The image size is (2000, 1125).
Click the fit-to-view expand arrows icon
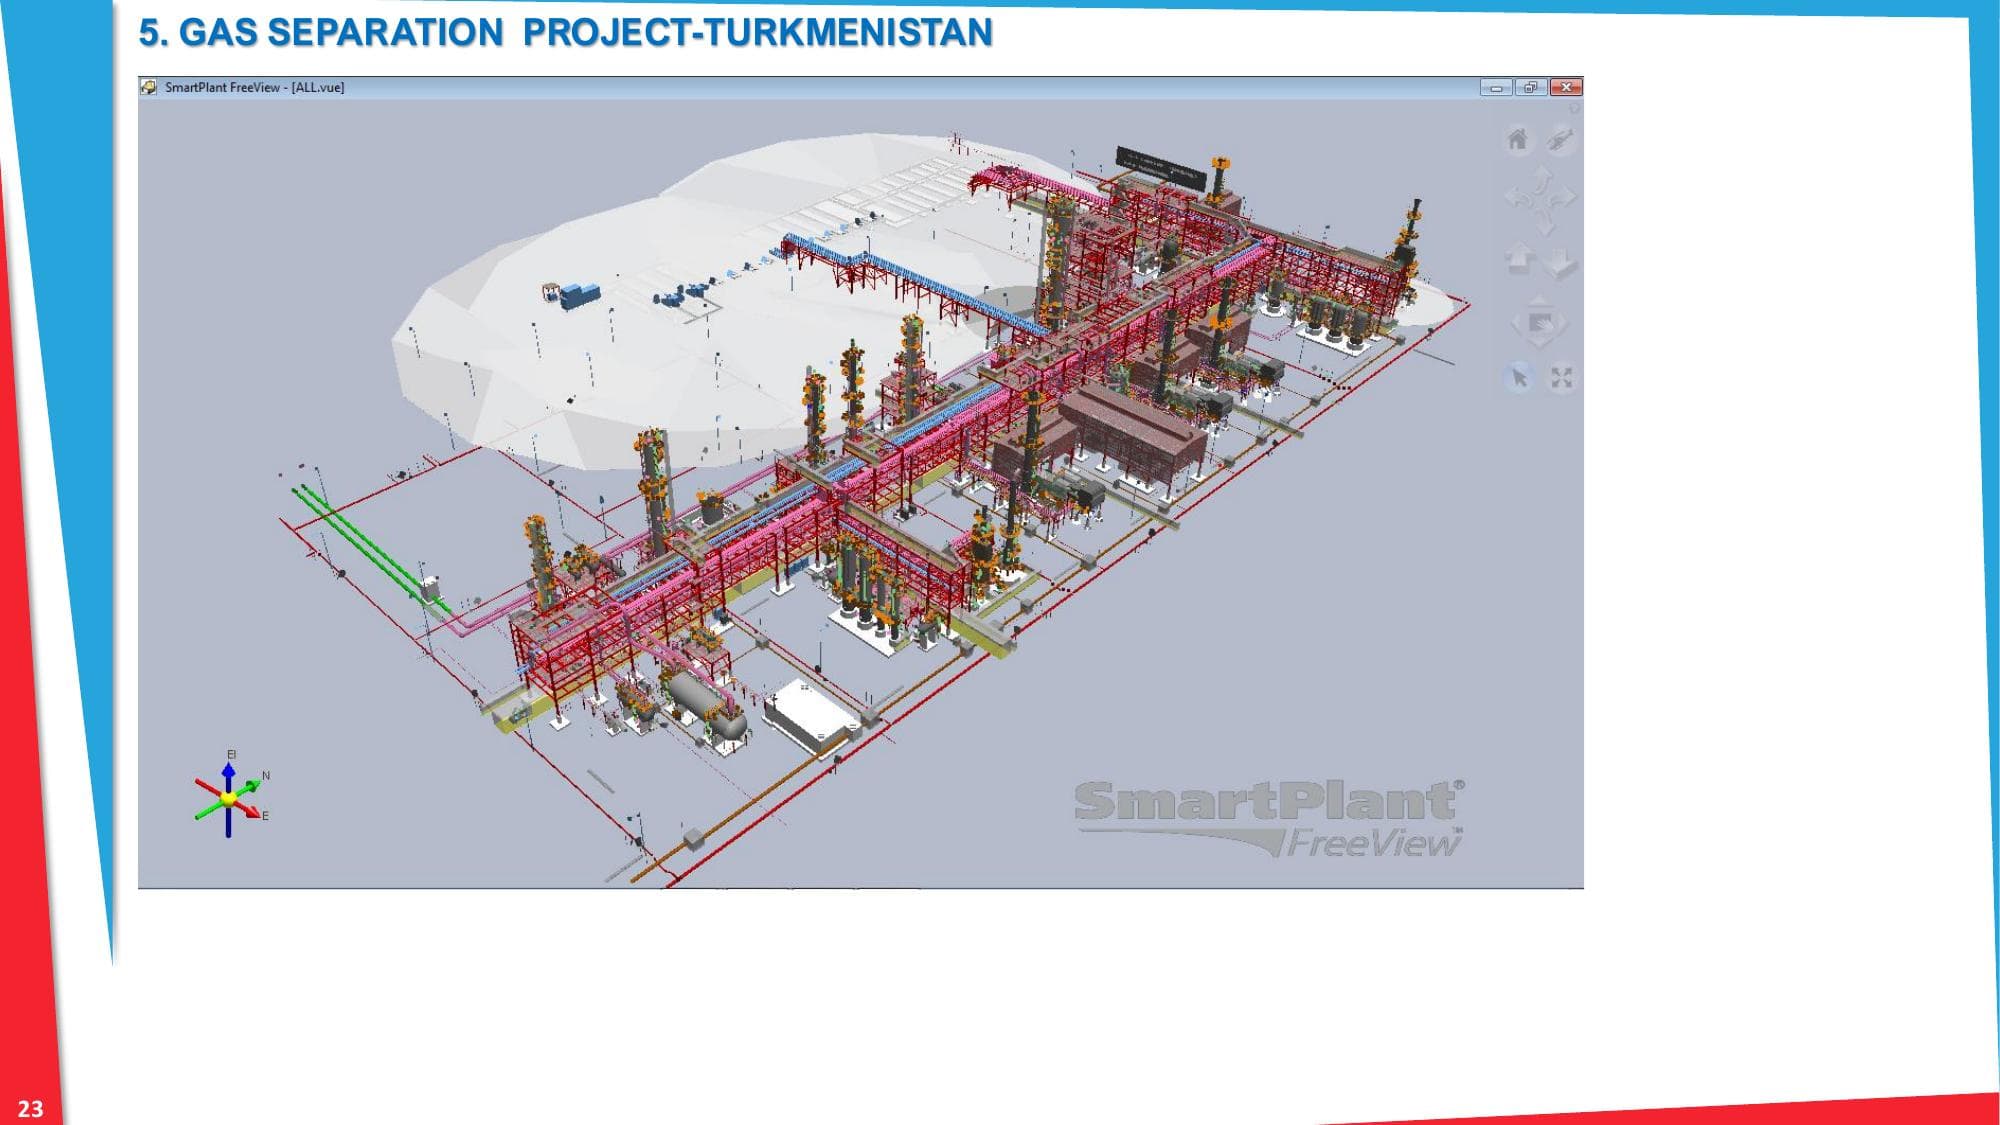click(1561, 378)
